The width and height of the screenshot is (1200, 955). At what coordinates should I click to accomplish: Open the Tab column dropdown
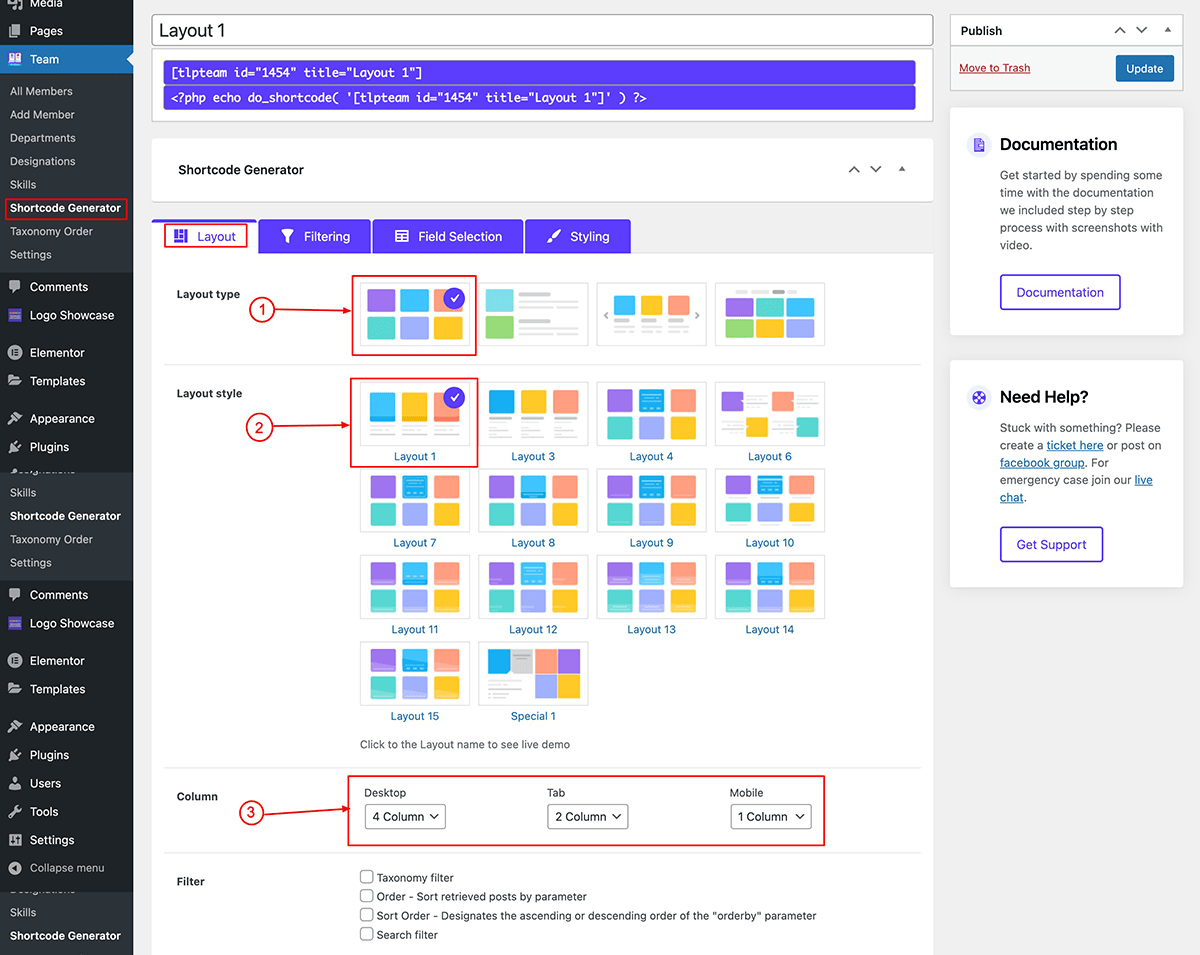pyautogui.click(x=587, y=817)
